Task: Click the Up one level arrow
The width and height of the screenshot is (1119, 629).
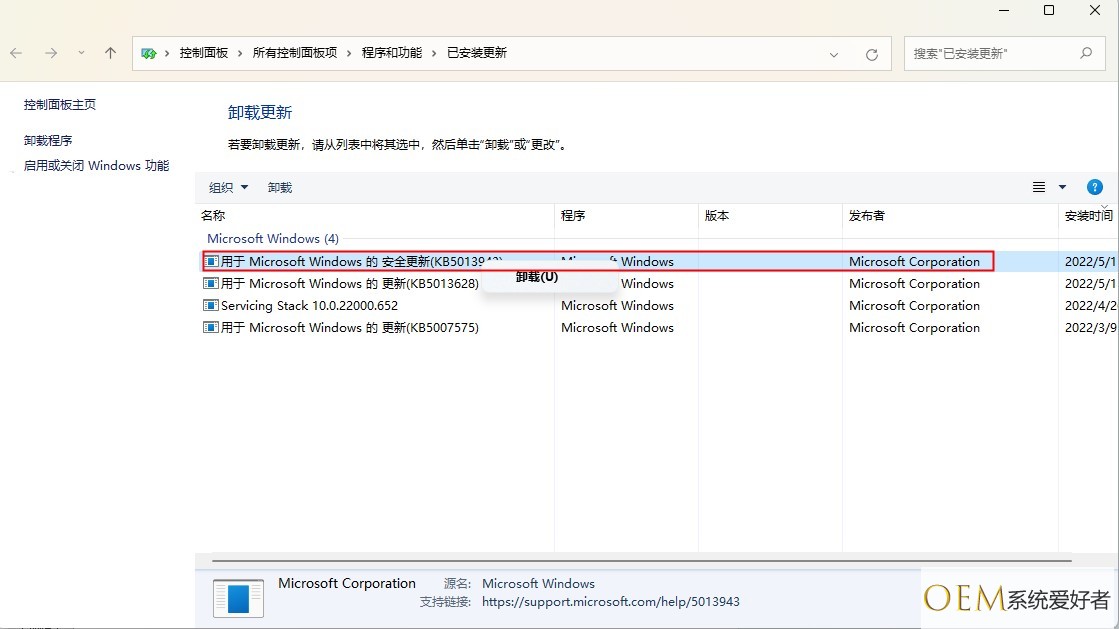Action: (x=110, y=53)
